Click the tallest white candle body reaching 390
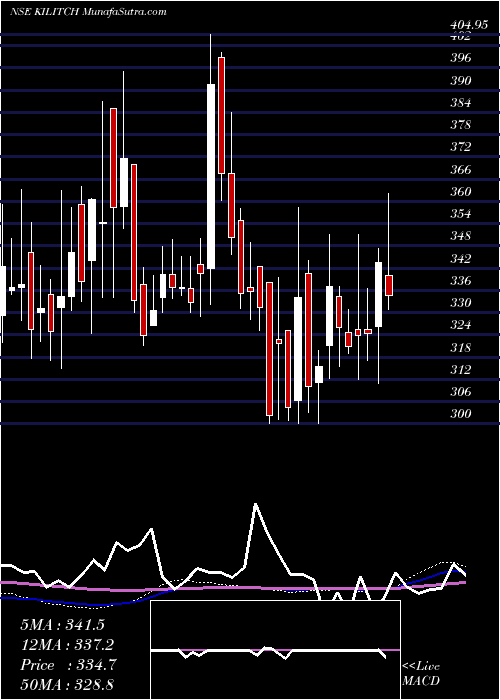500x700 pixels. [211, 176]
